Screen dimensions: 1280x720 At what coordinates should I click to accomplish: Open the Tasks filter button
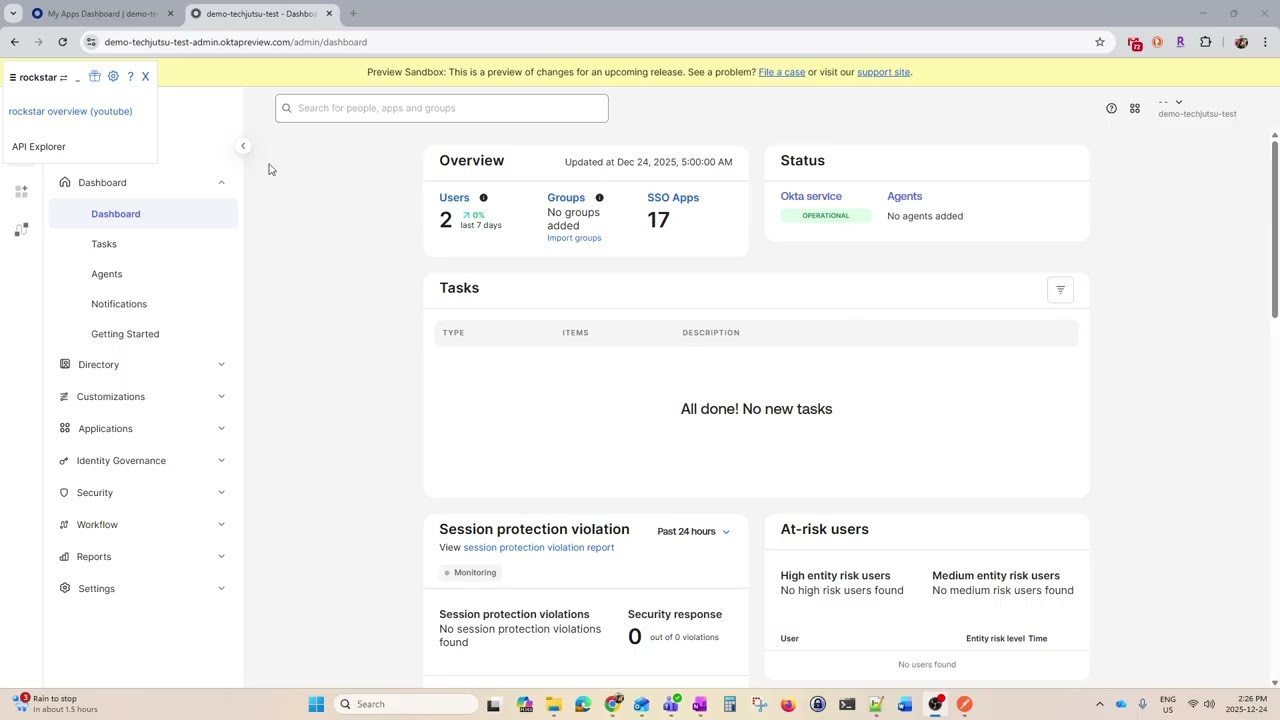(x=1061, y=290)
